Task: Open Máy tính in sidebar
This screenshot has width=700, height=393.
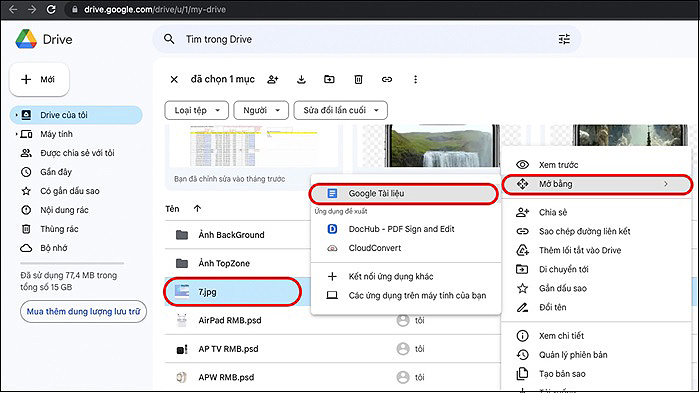Action: (x=56, y=134)
